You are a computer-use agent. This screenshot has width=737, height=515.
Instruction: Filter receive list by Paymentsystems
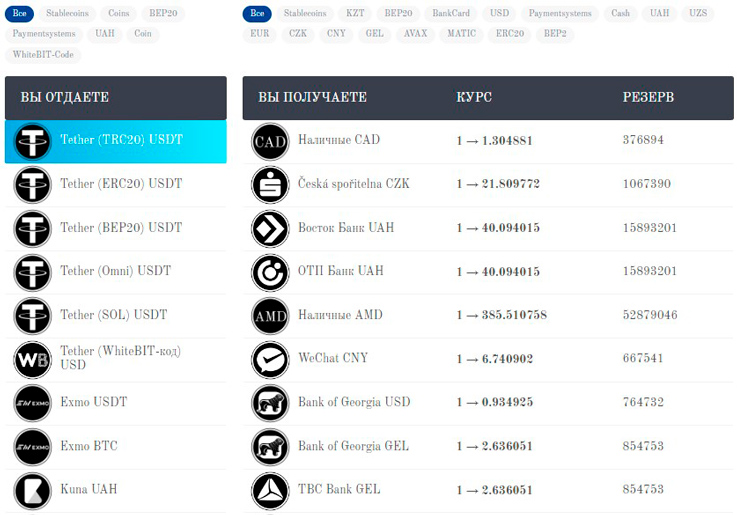pyautogui.click(x=560, y=13)
